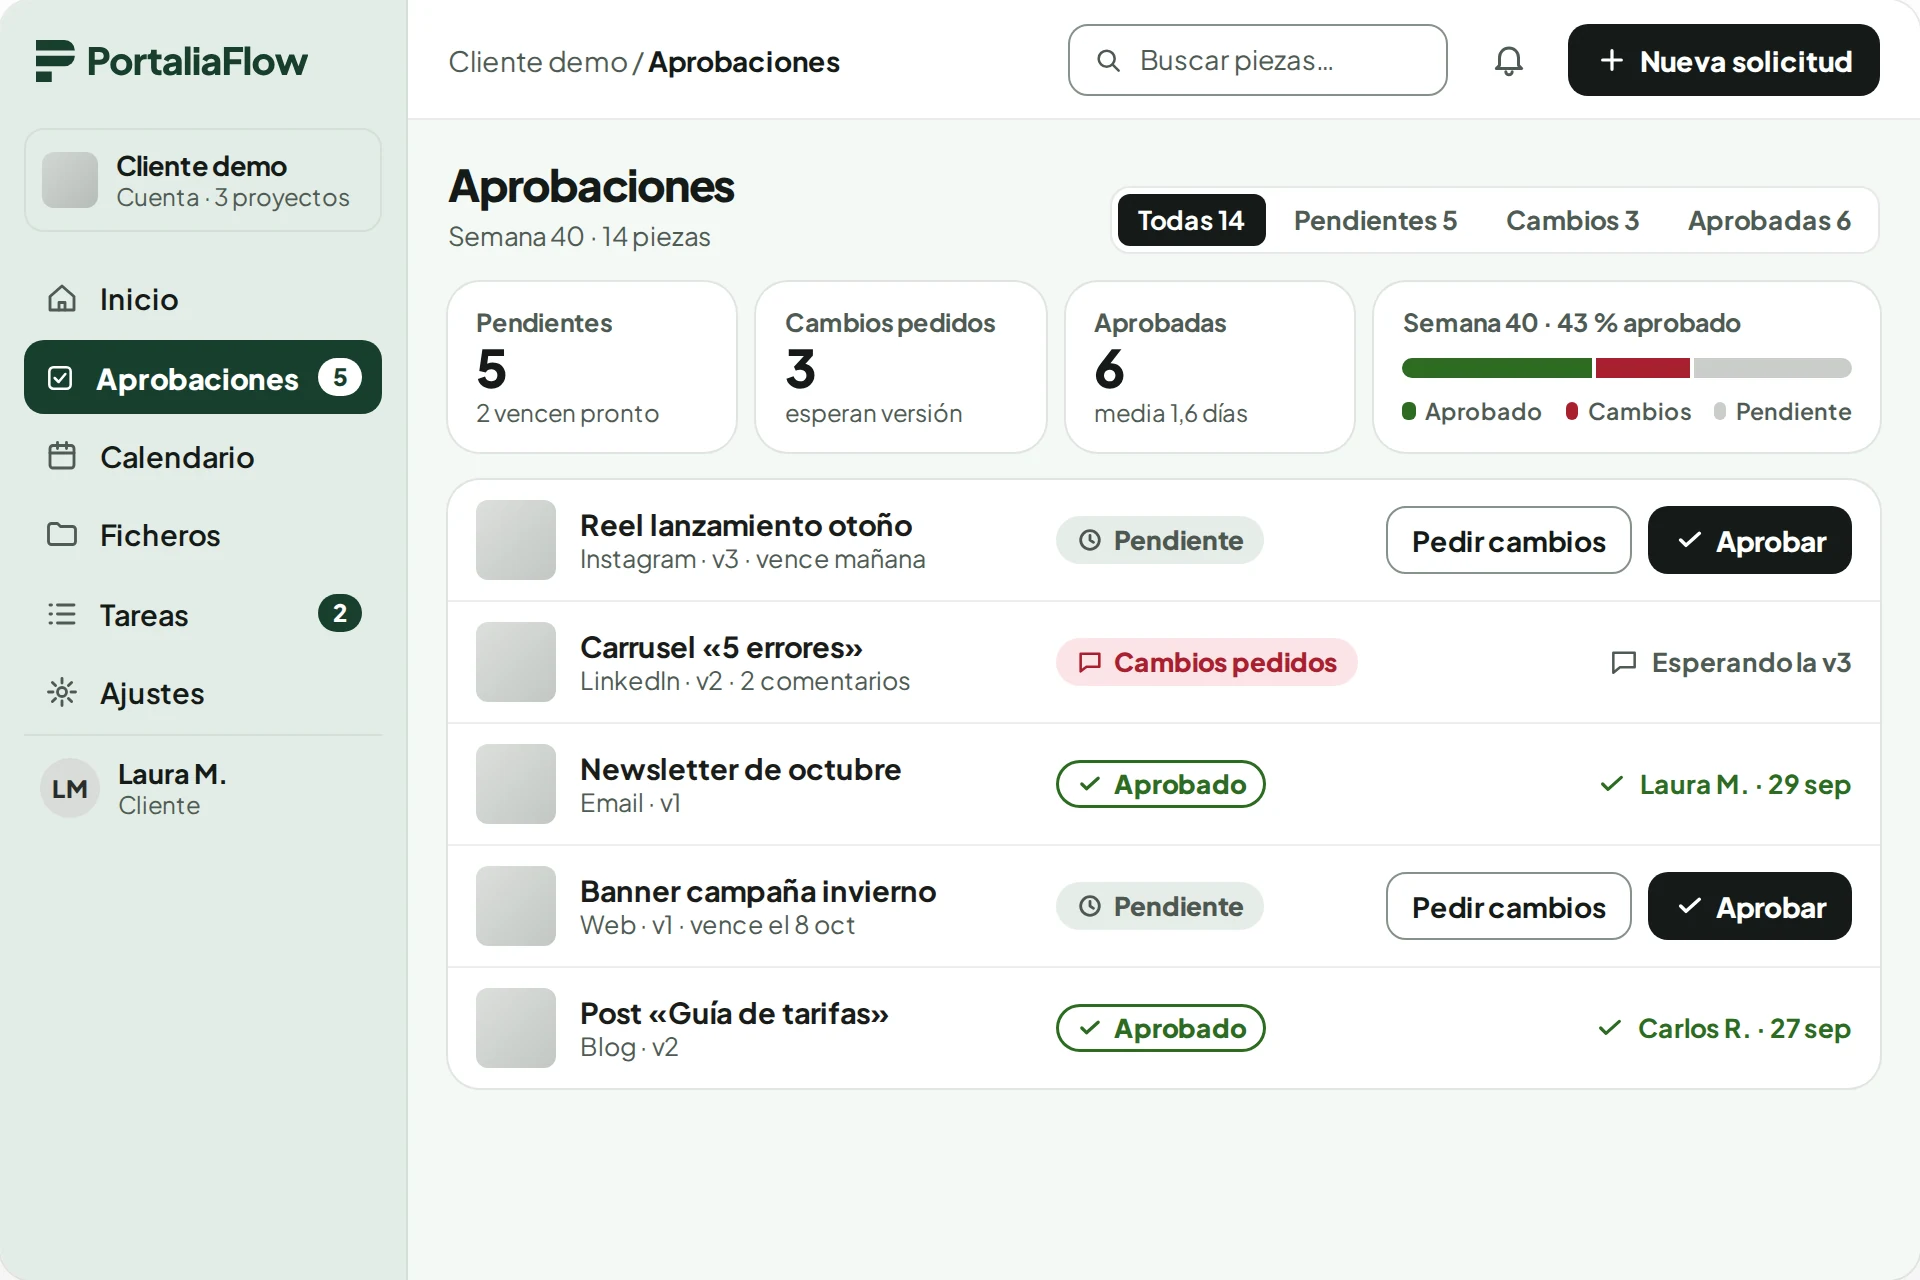Open the Pendientes summary card
This screenshot has height=1280, width=1920.
(x=592, y=367)
